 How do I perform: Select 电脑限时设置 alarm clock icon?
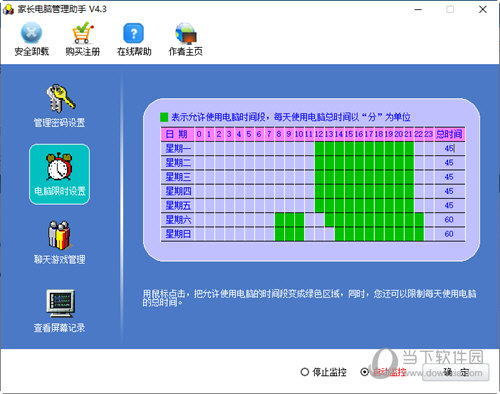point(59,166)
